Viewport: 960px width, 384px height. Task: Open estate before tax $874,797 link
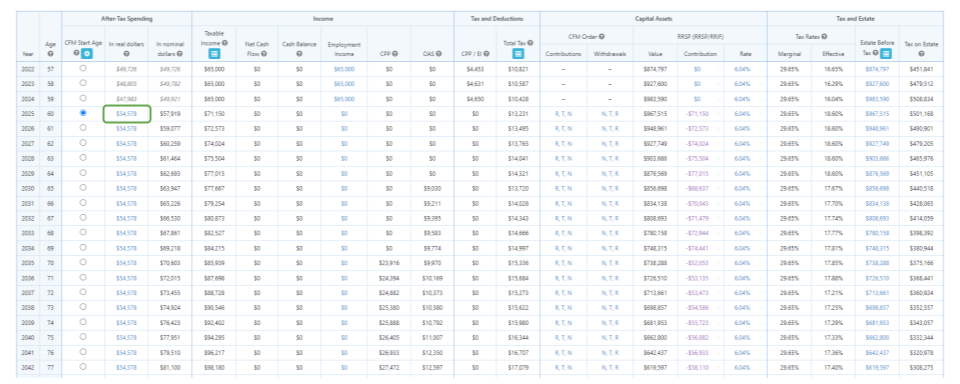[876, 69]
